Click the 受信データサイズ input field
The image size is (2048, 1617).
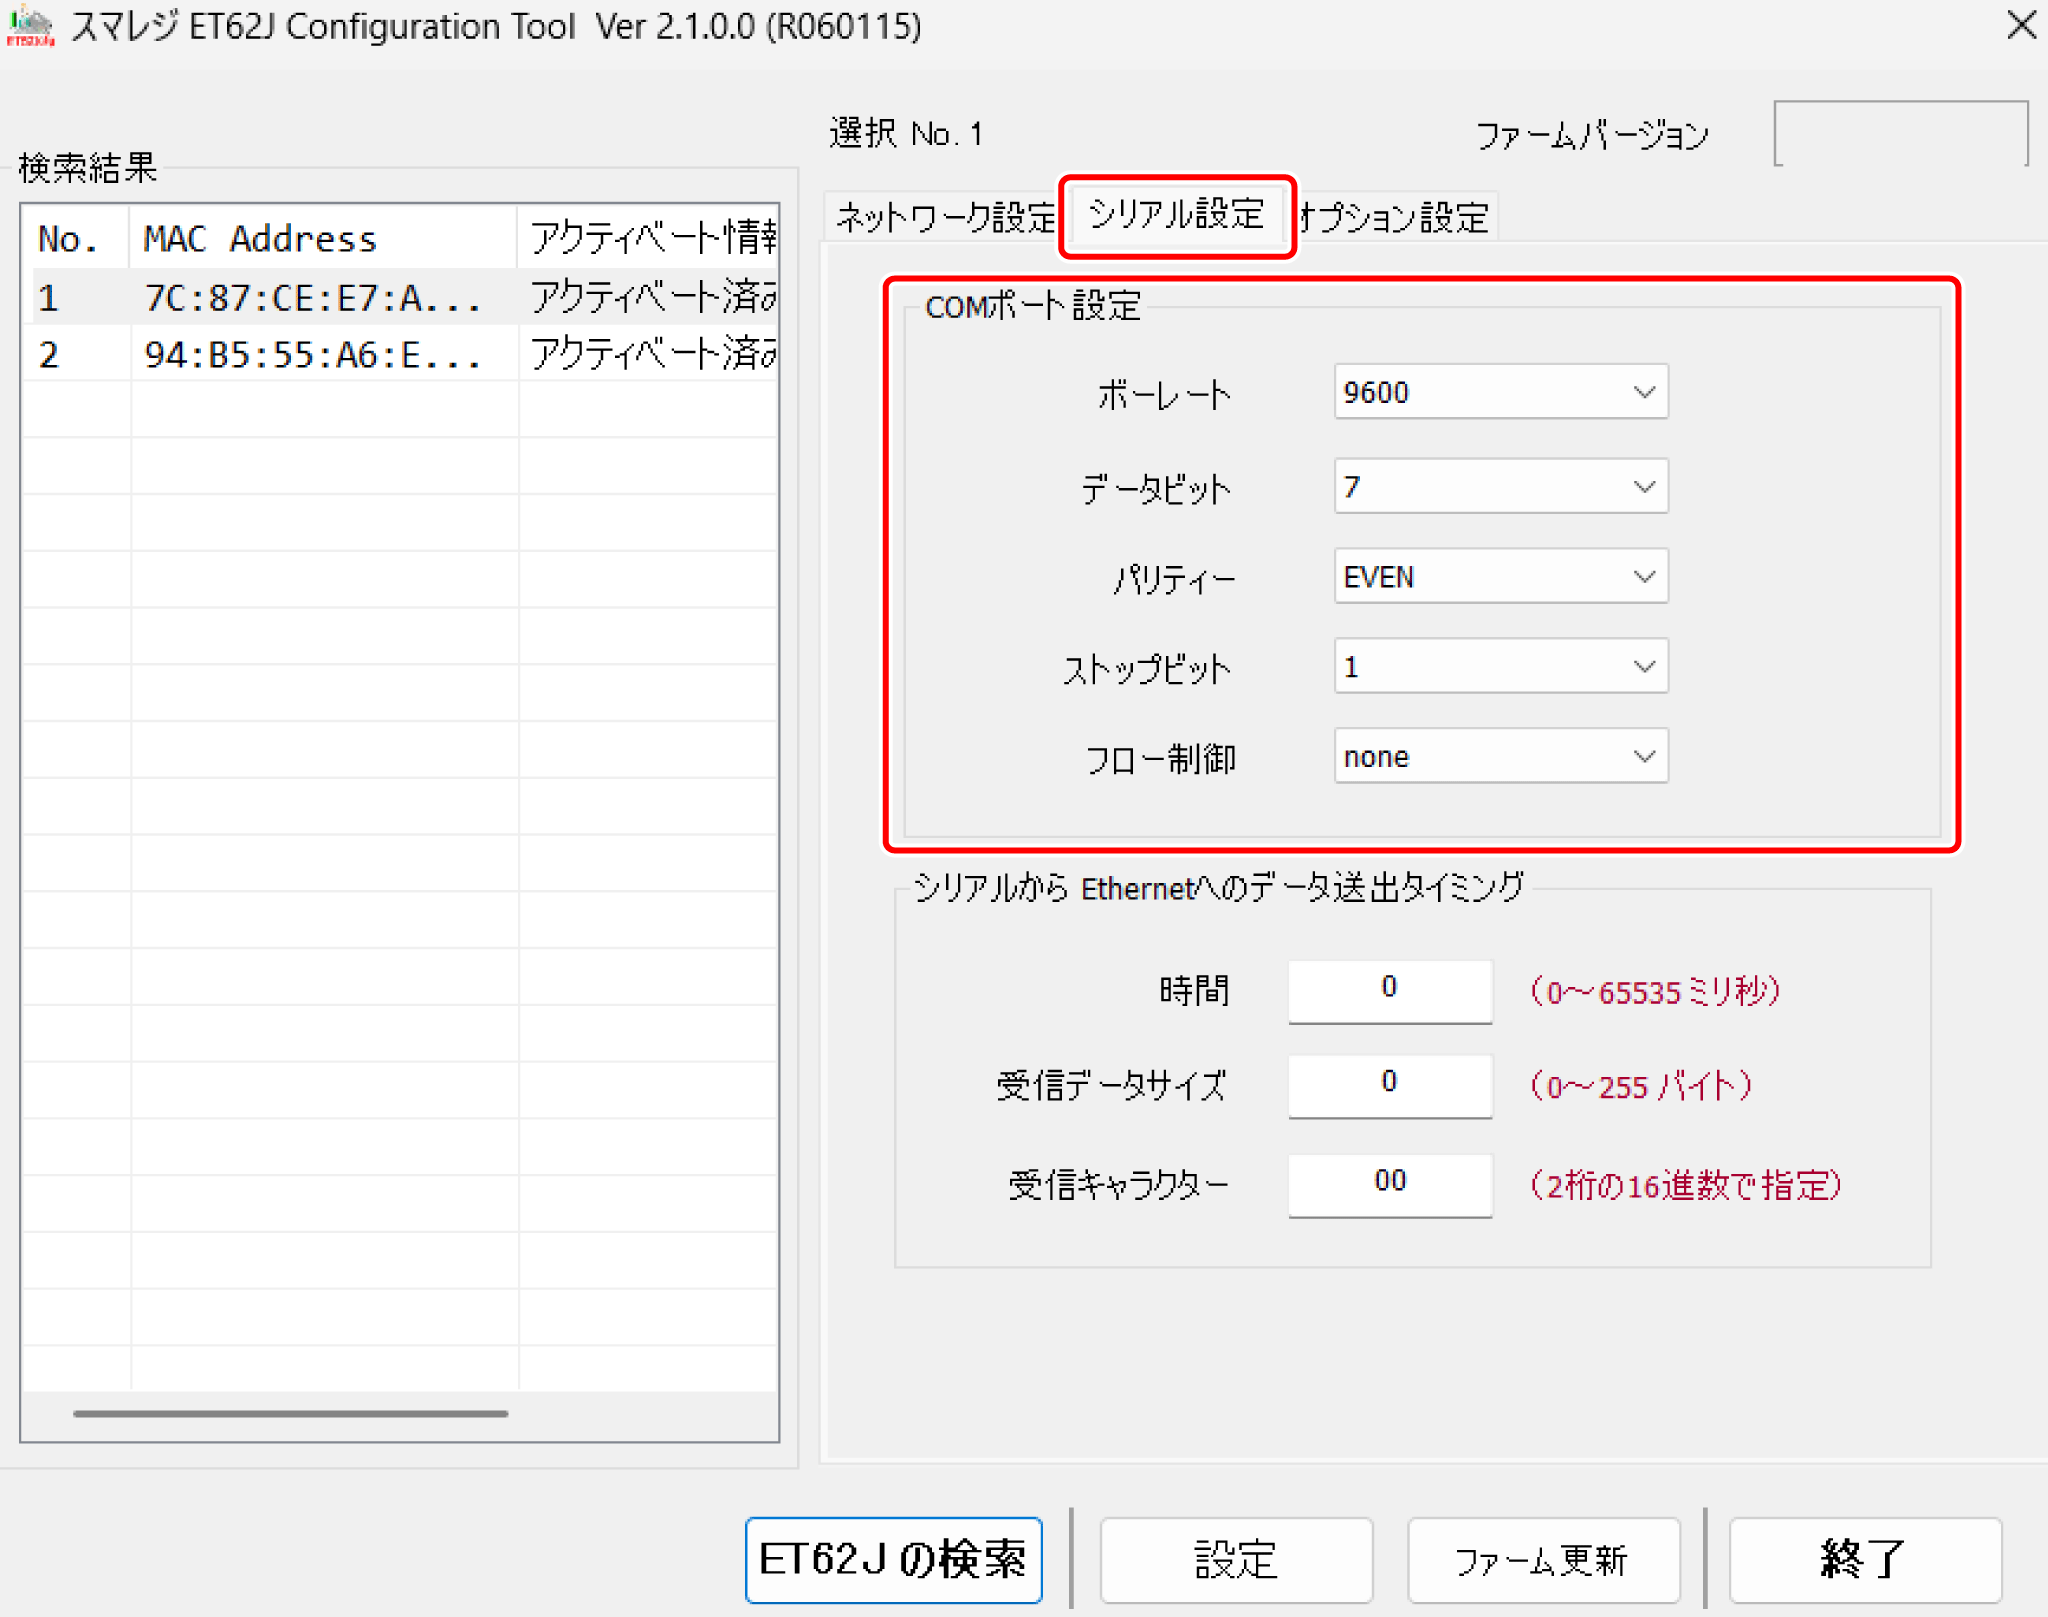[x=1389, y=1085]
